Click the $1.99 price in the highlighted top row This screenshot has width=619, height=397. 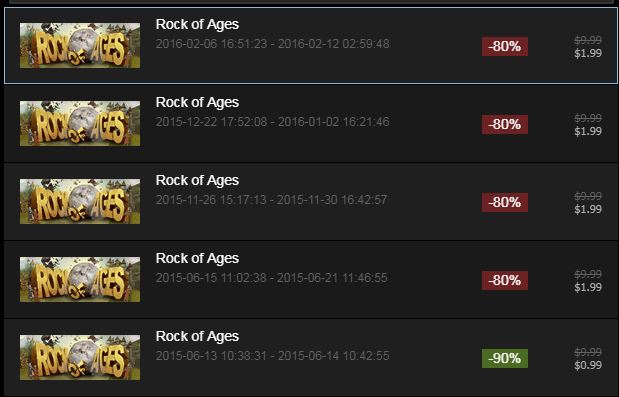point(588,53)
